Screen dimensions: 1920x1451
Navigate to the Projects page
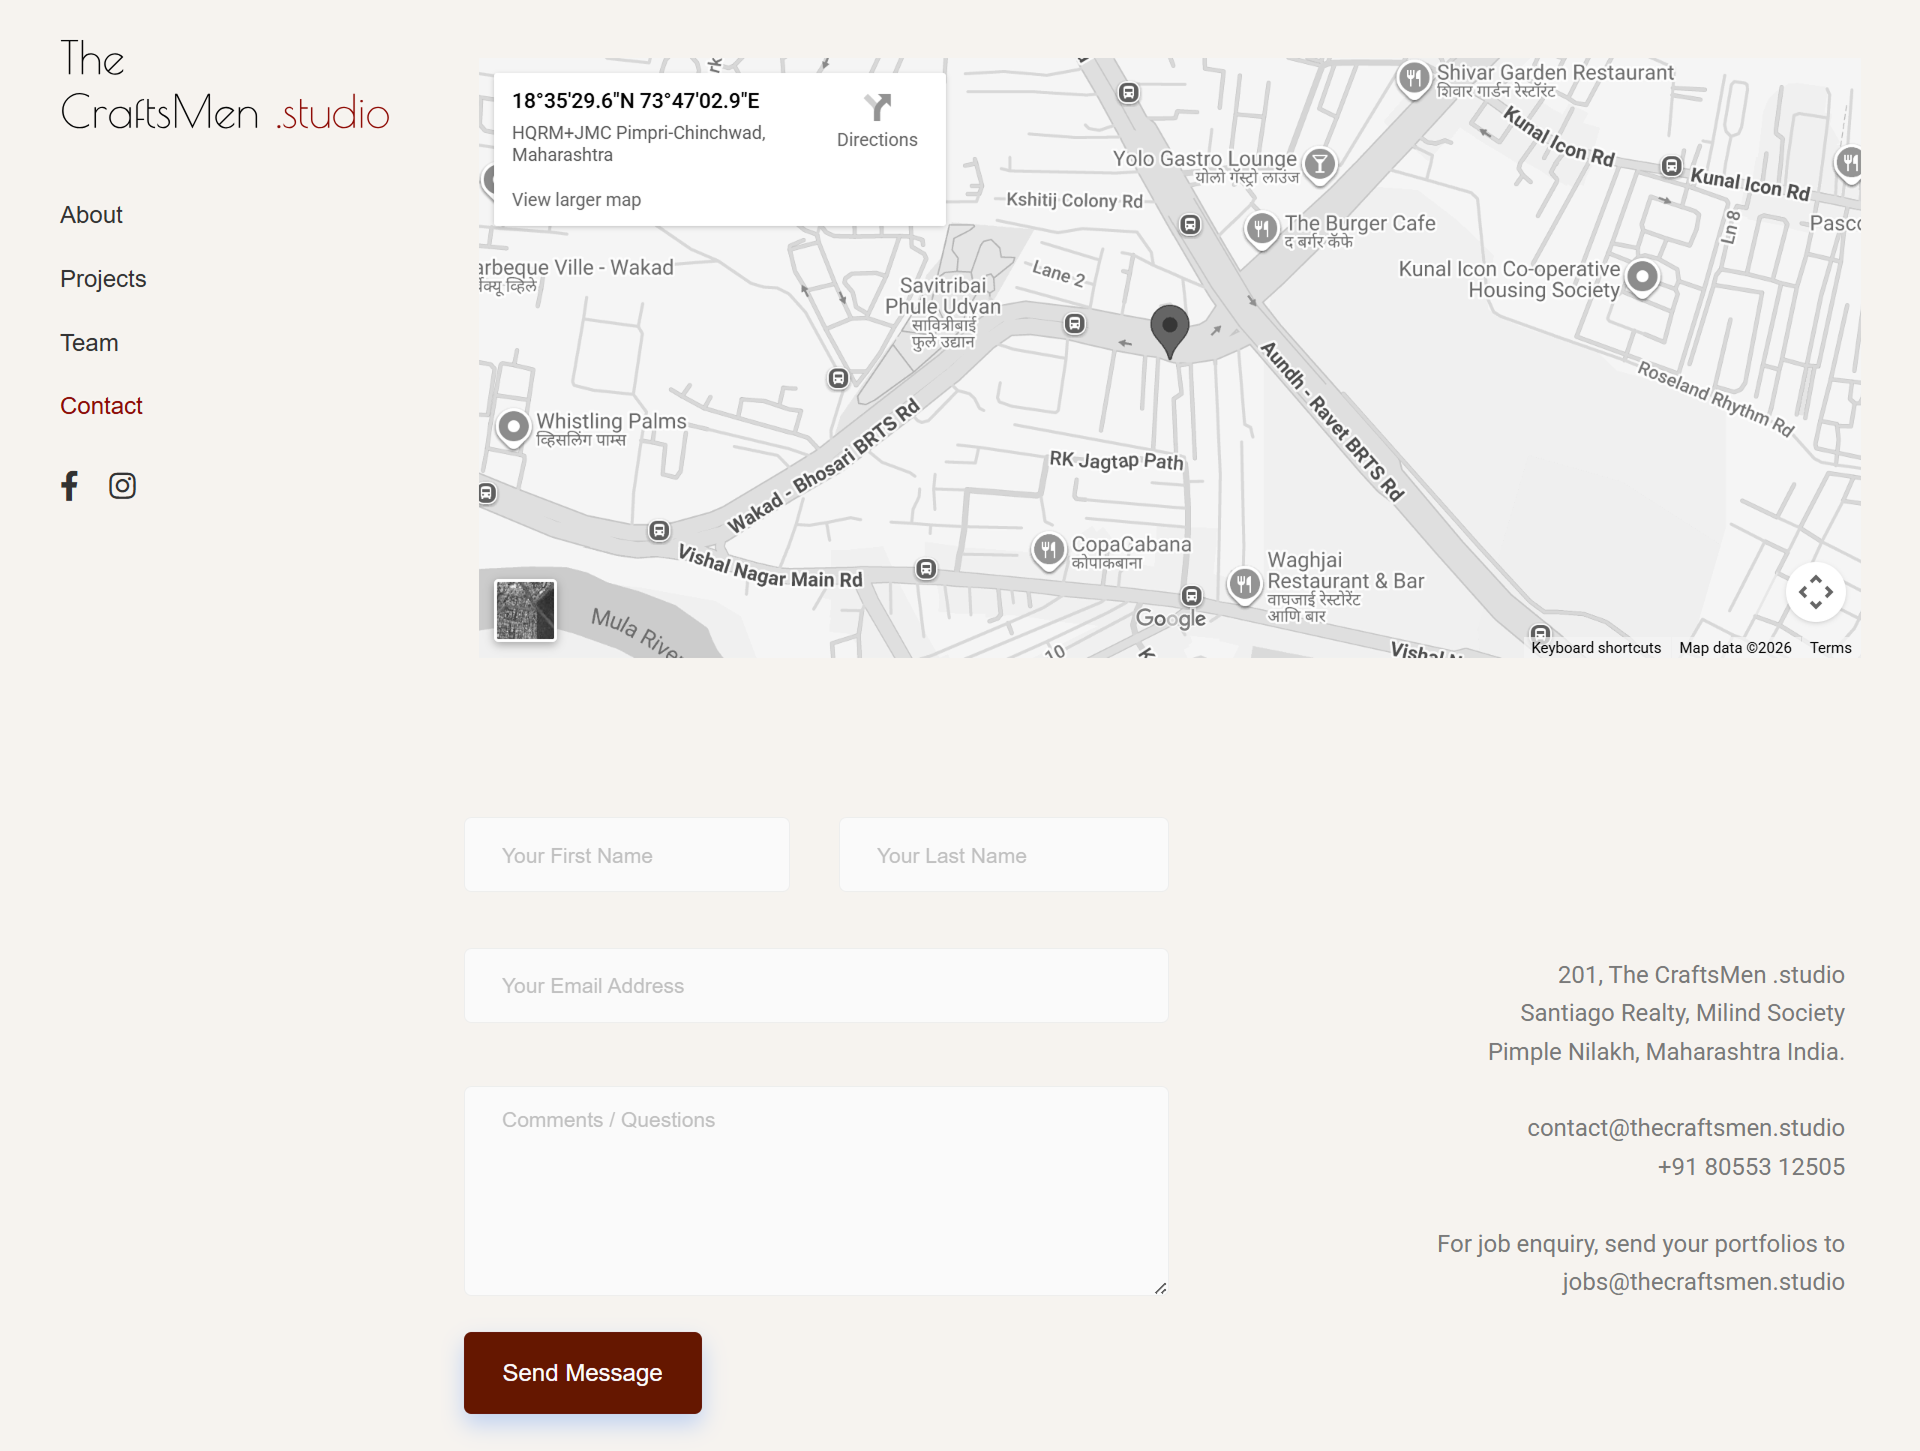coord(103,278)
